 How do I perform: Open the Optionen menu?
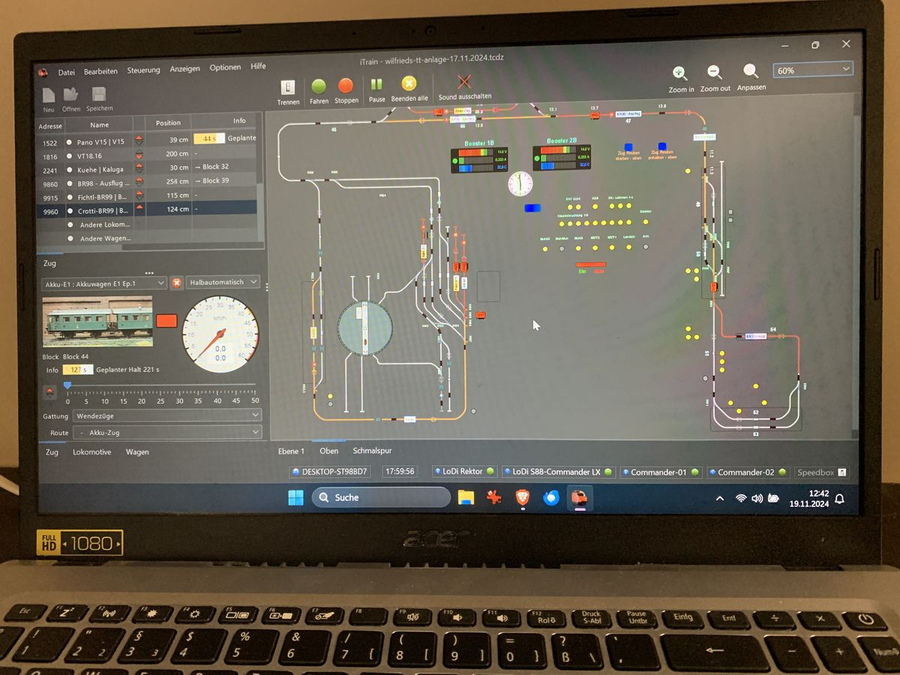[225, 68]
